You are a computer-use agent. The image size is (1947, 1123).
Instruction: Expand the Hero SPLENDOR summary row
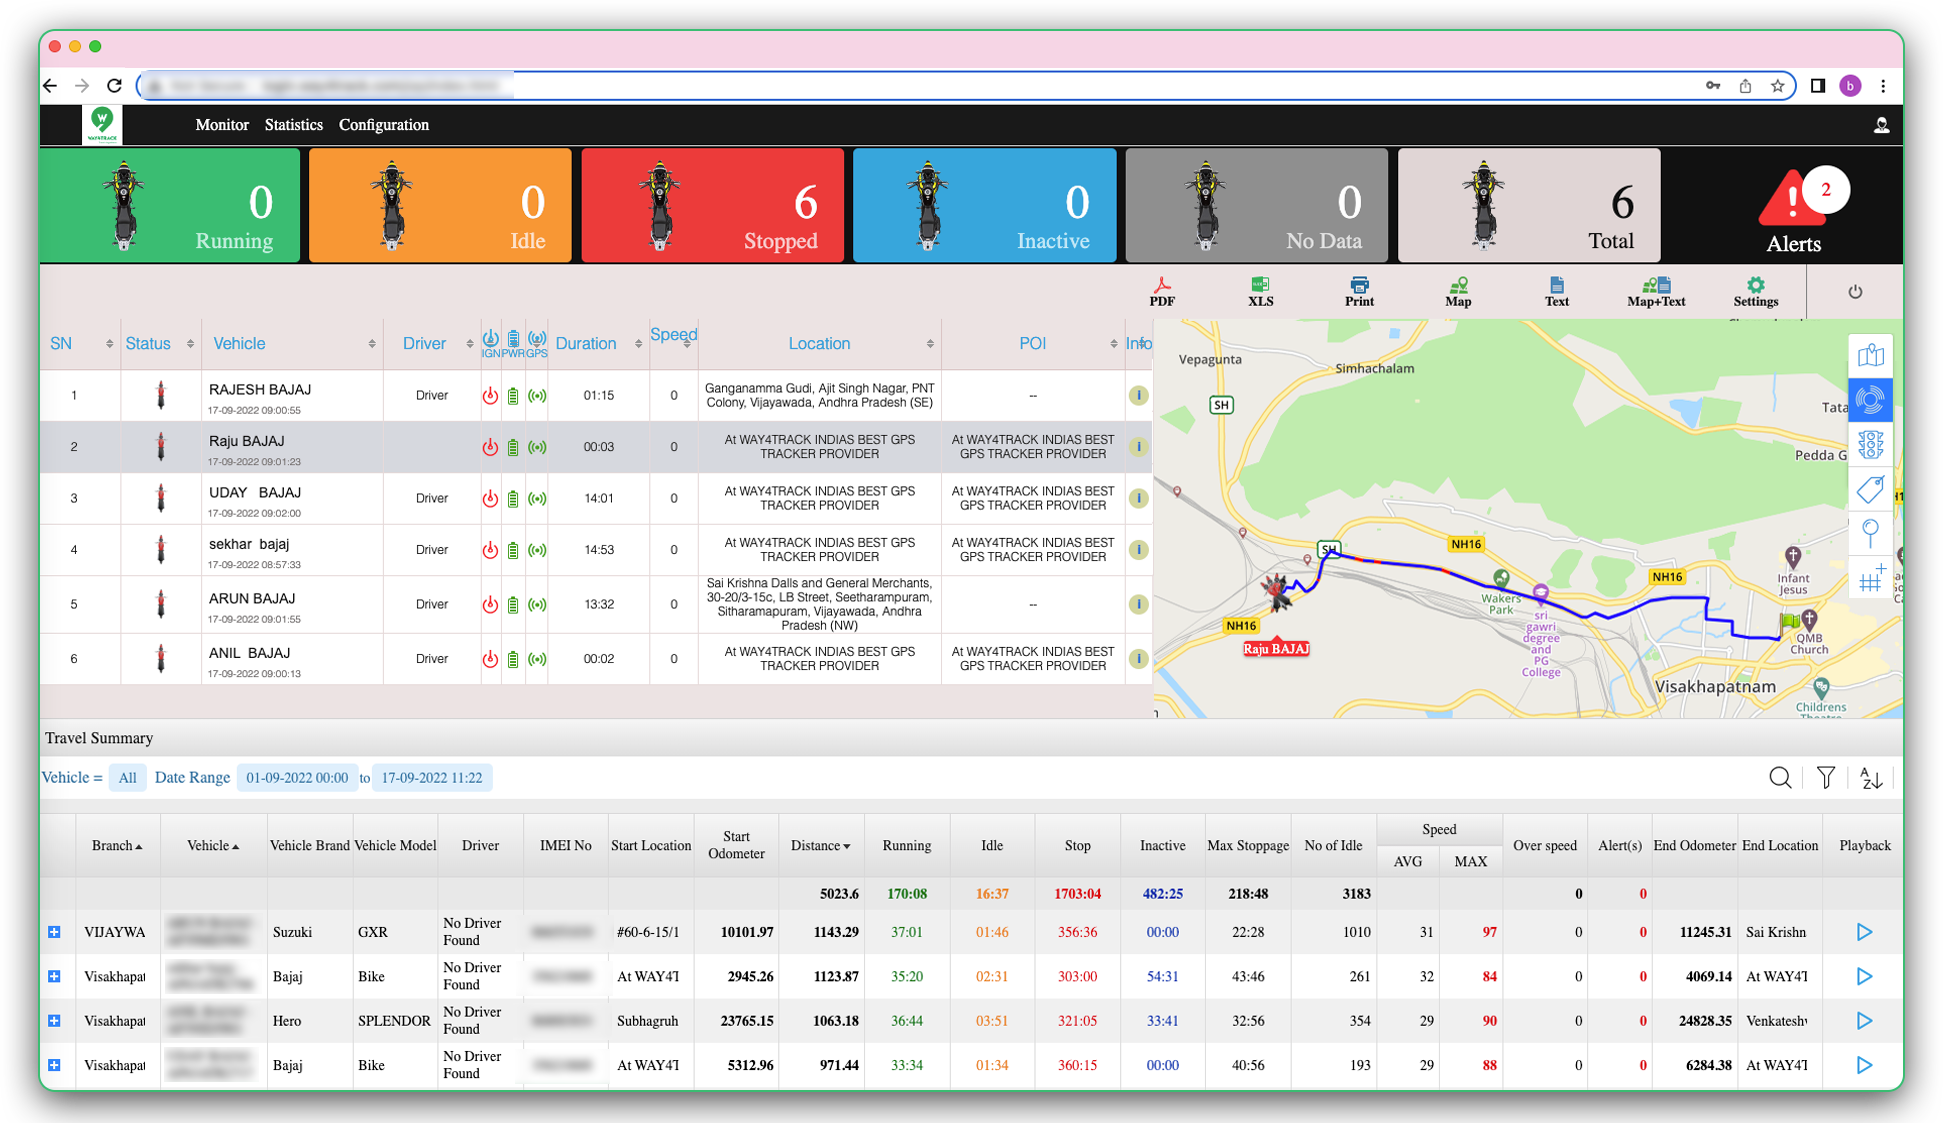pyautogui.click(x=54, y=1021)
